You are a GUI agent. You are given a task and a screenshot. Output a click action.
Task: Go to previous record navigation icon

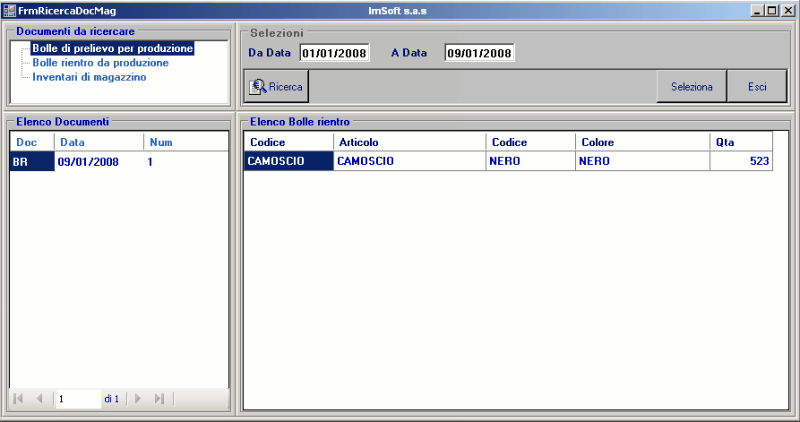pos(39,399)
